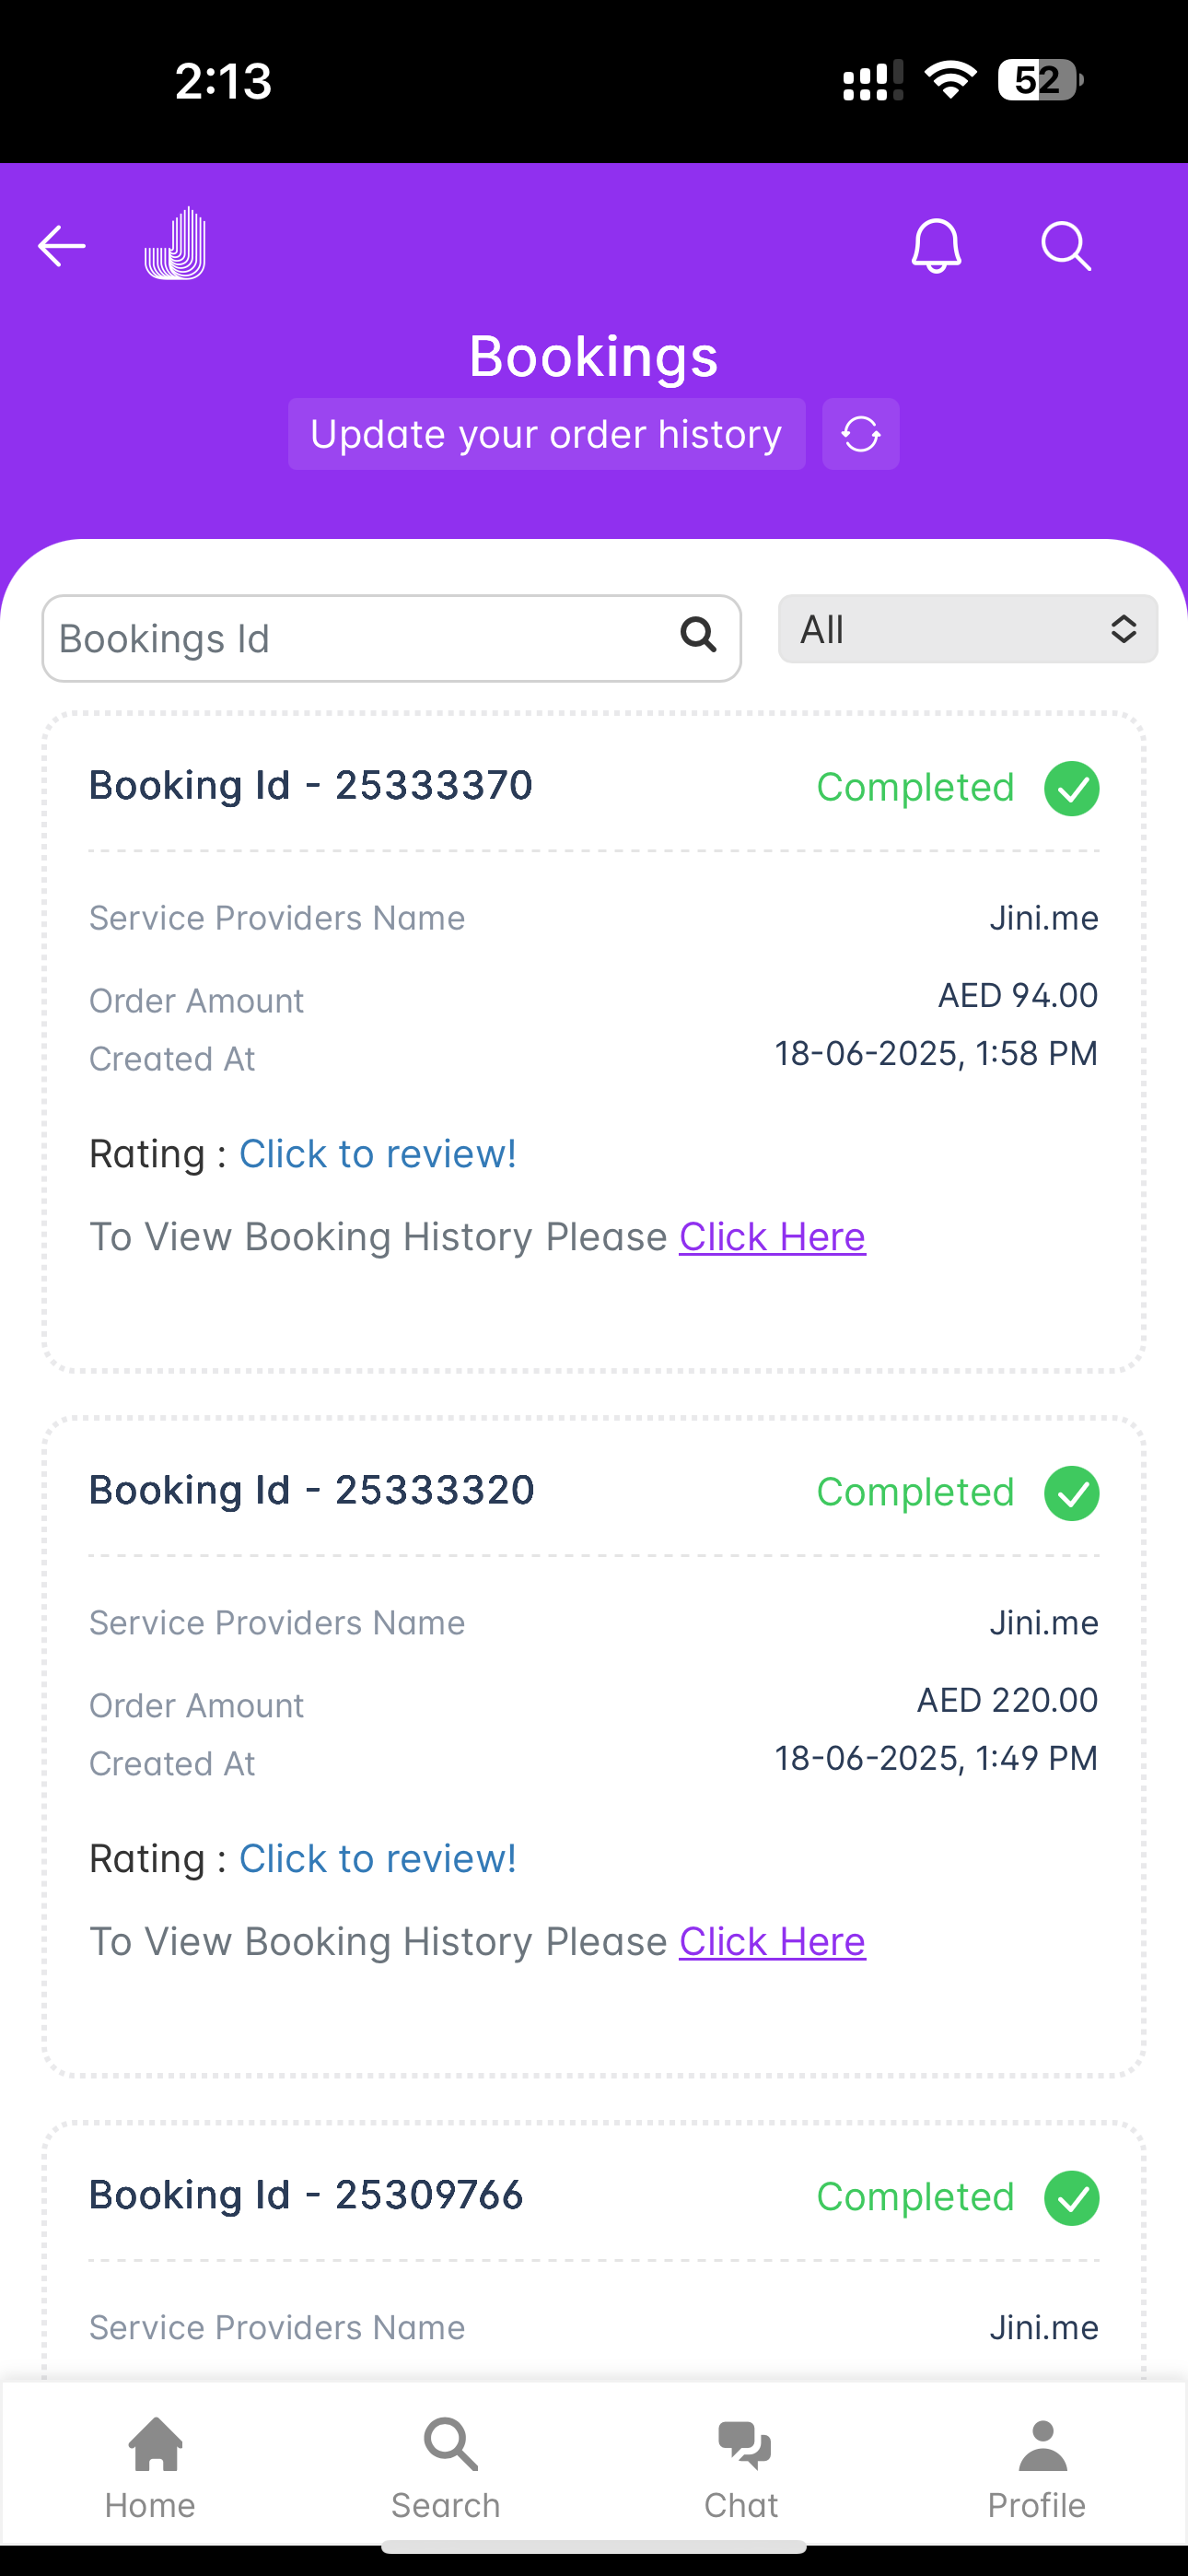Image resolution: width=1188 pixels, height=2576 pixels.
Task: Tap green check icon for booking 25333320
Action: (1072, 1493)
